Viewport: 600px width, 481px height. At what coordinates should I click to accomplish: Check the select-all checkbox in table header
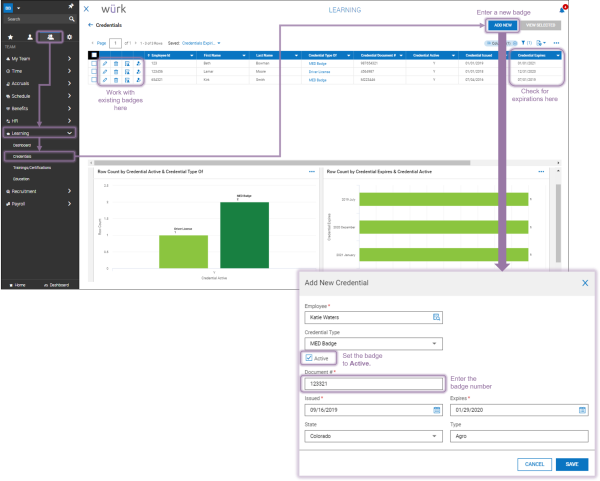pos(94,55)
